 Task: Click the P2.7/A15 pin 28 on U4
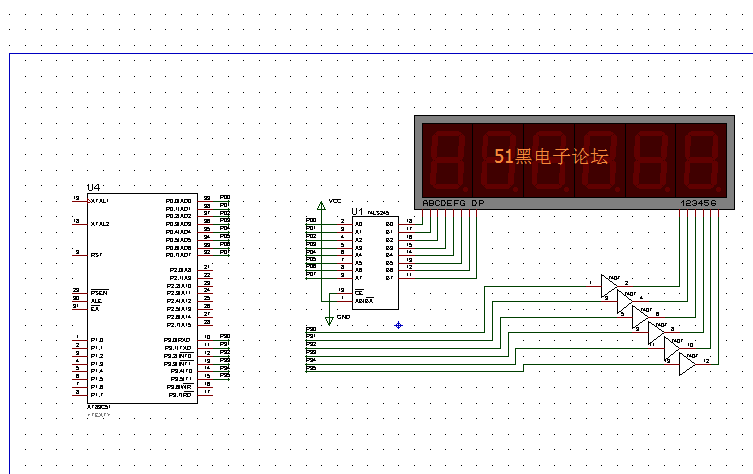[205, 325]
